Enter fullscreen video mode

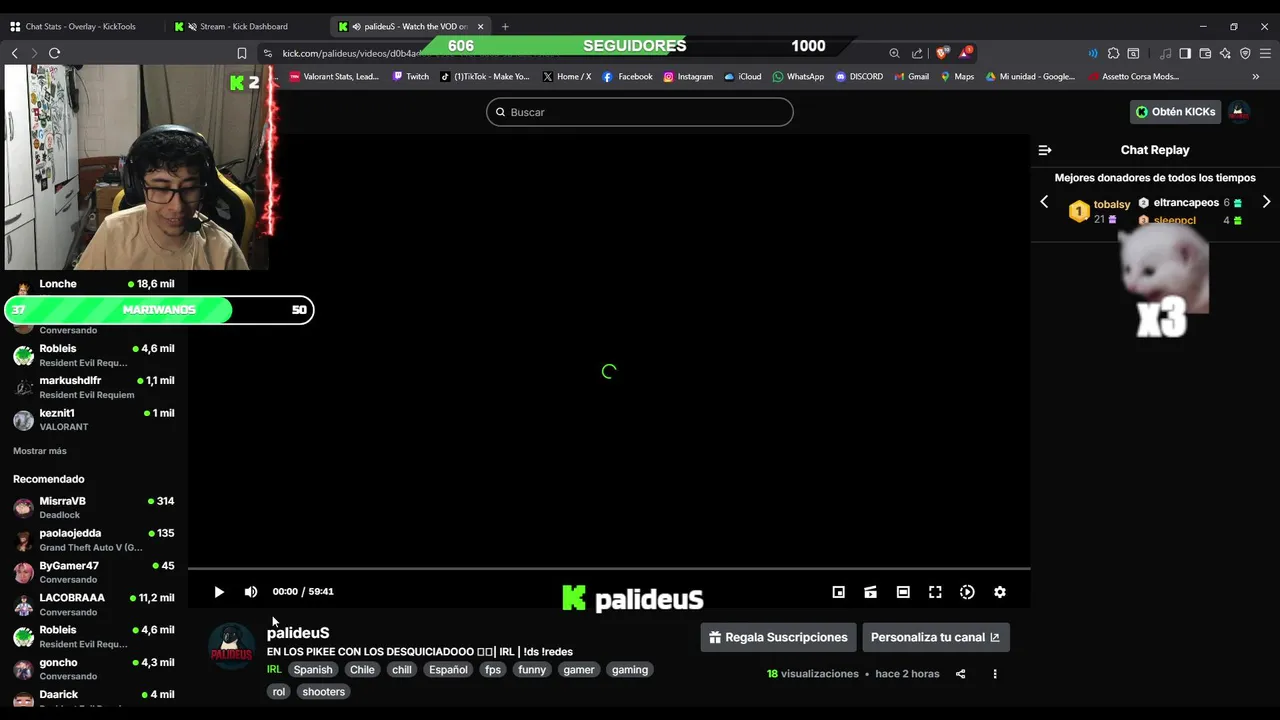pyautogui.click(x=935, y=592)
